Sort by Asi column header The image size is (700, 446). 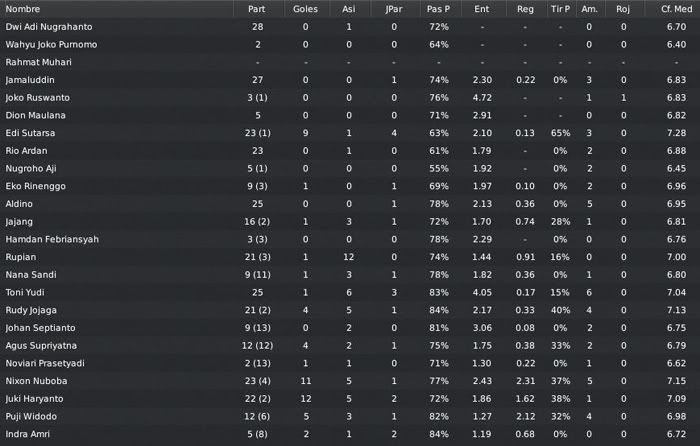coord(349,9)
